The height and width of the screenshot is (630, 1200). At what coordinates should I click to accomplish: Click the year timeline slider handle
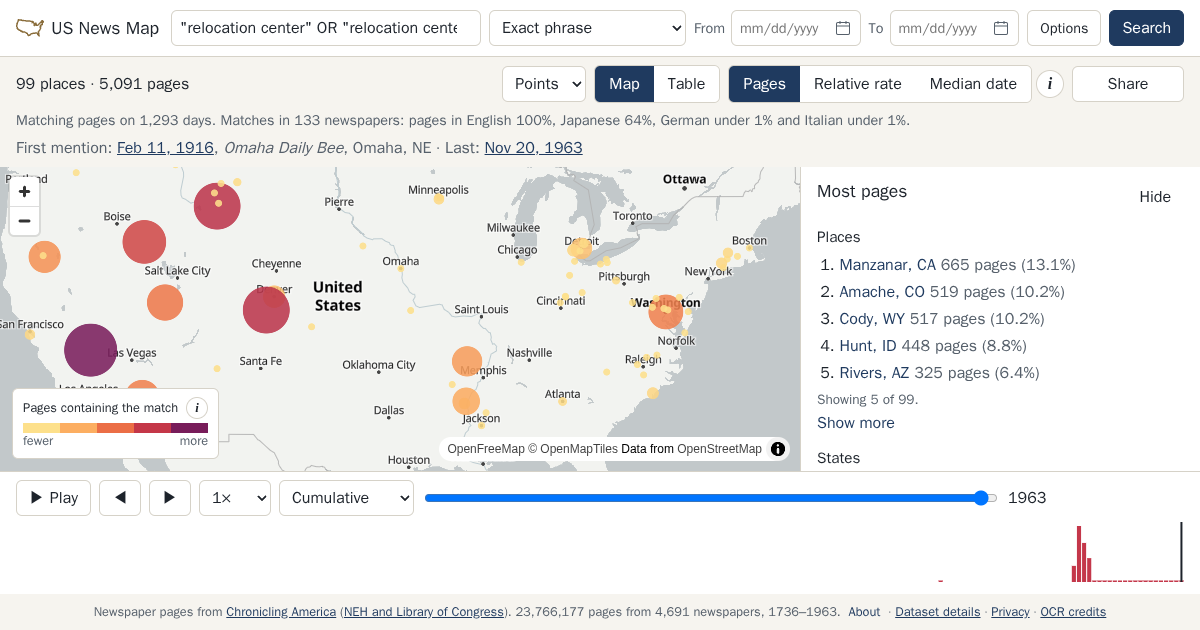tap(981, 498)
